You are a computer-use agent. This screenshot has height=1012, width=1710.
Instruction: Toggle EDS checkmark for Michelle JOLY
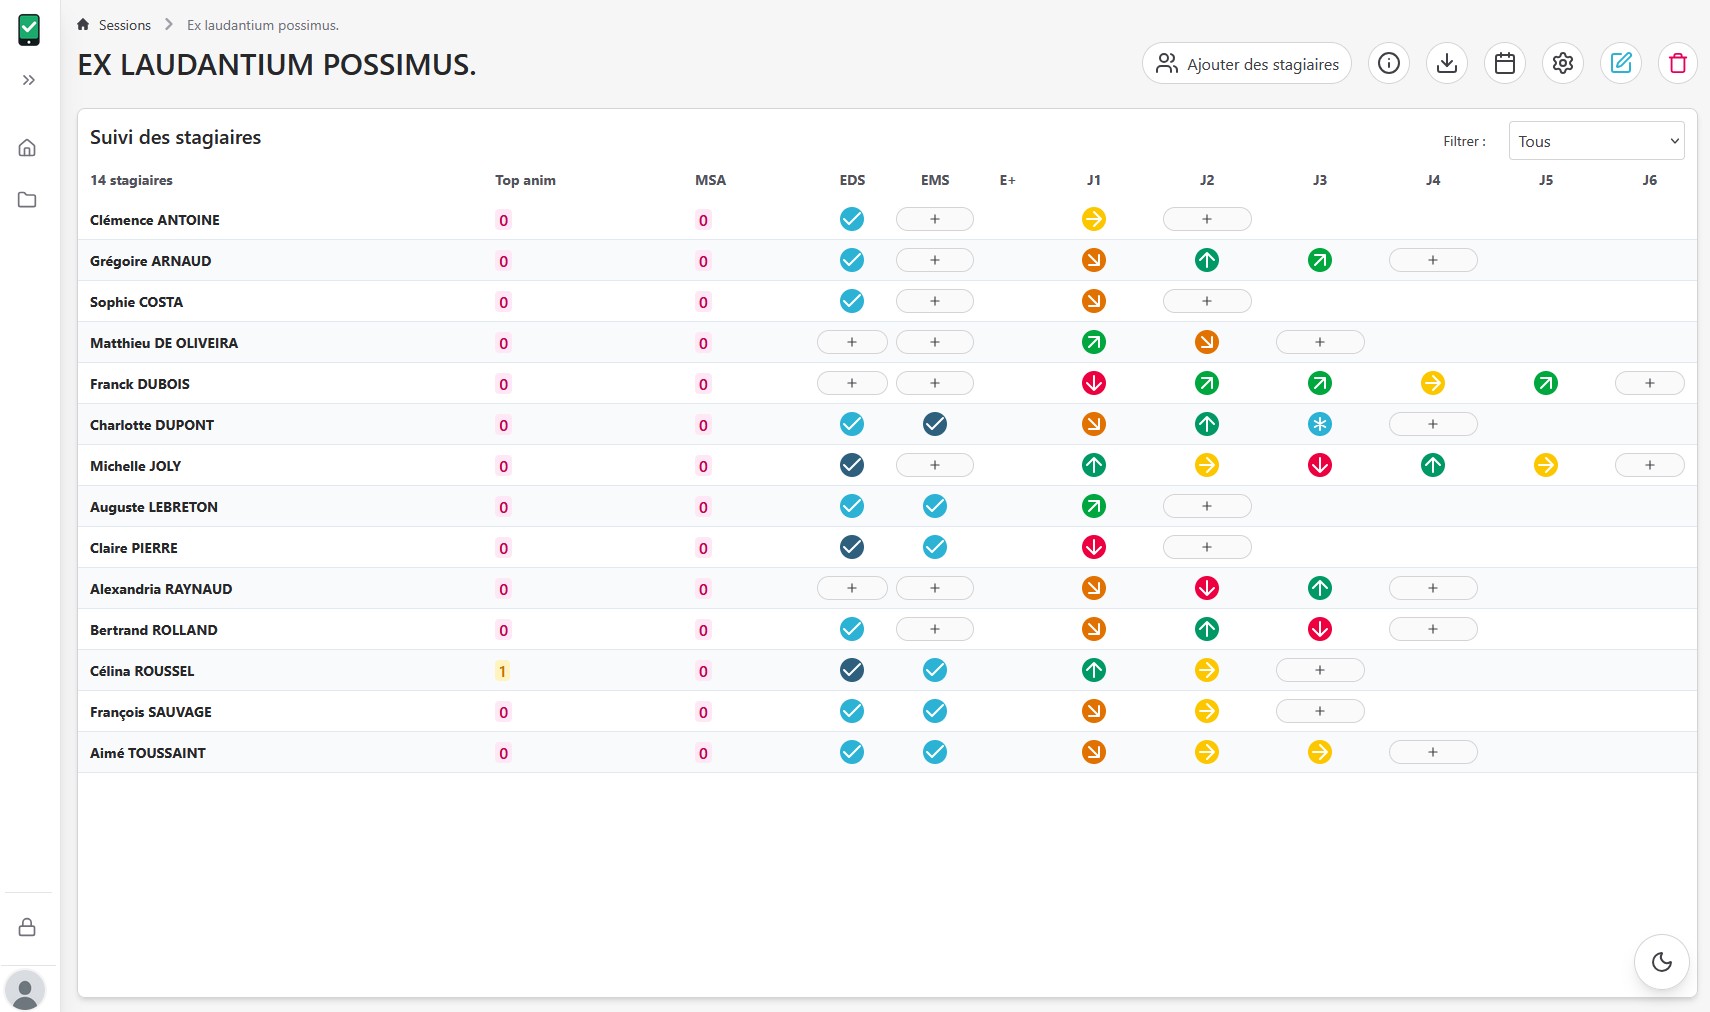(x=852, y=465)
